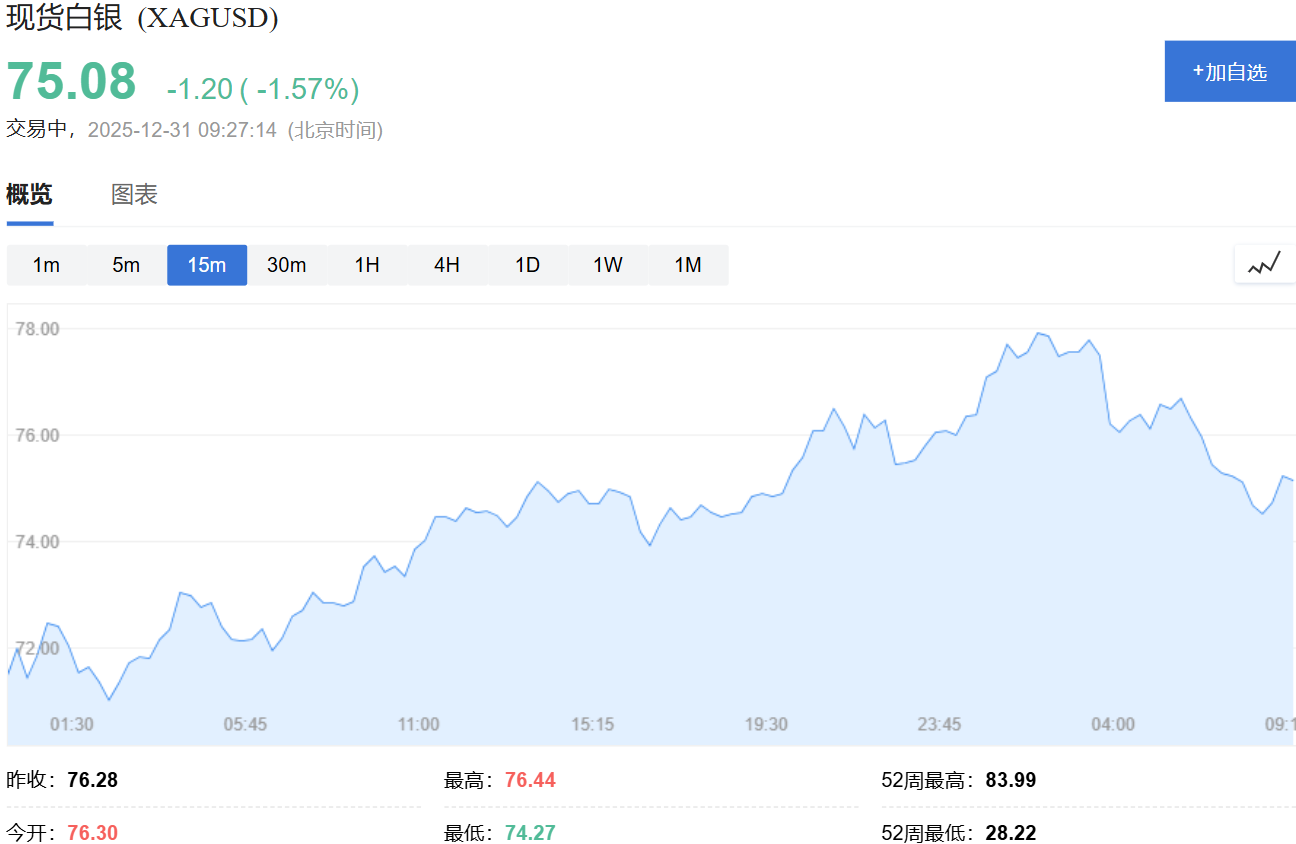Viewport: 1296px width, 844px height.
Task: Click the 最低 value 74.27
Action: click(x=530, y=833)
